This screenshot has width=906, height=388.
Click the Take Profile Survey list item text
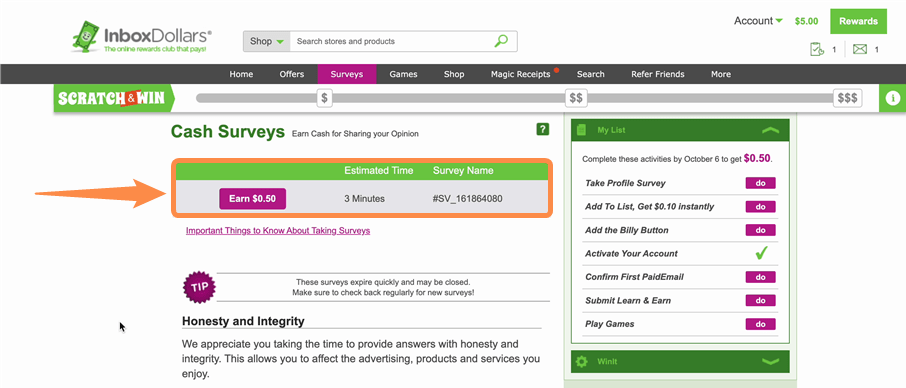(625, 183)
